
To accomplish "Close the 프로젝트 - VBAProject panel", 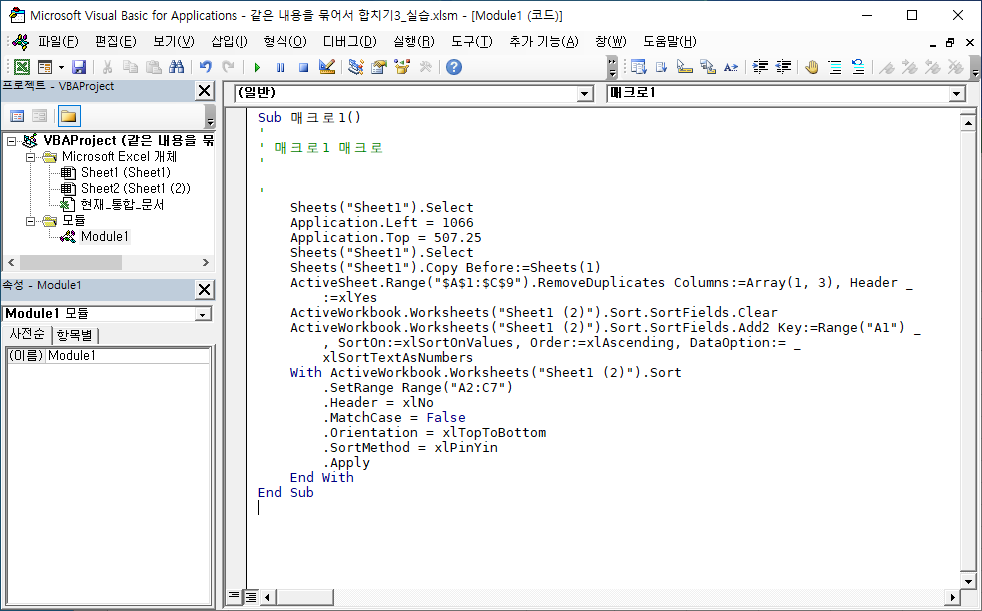I will pos(205,91).
